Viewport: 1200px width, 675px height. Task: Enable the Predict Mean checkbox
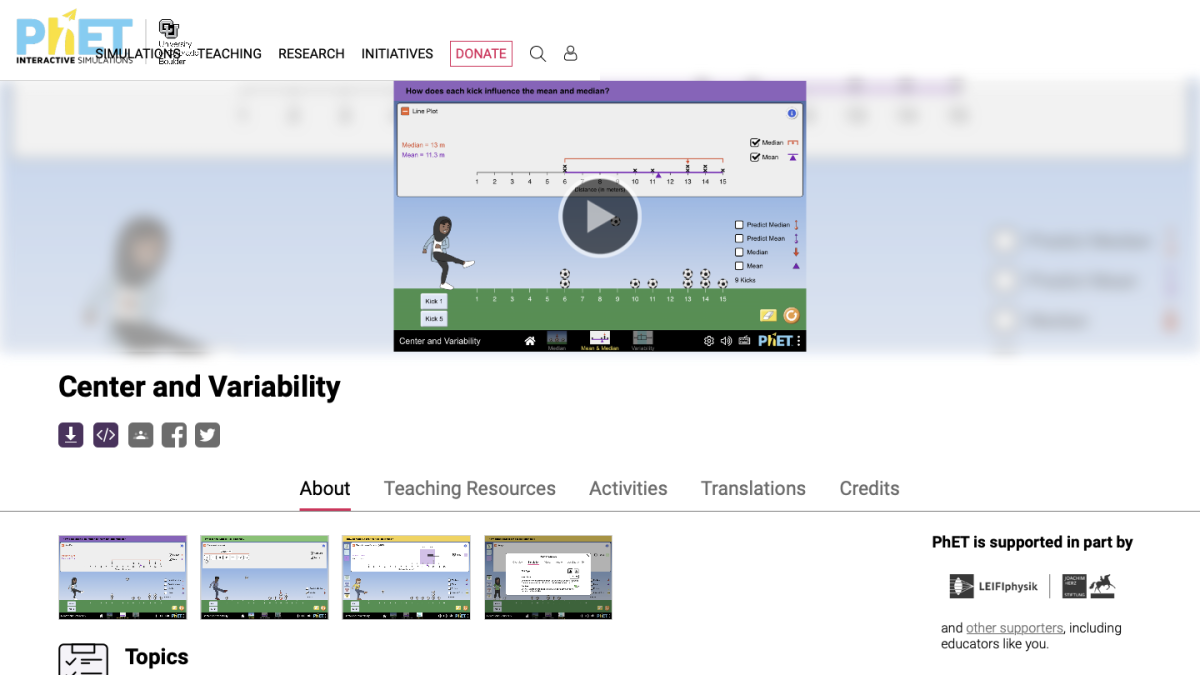[x=740, y=238]
